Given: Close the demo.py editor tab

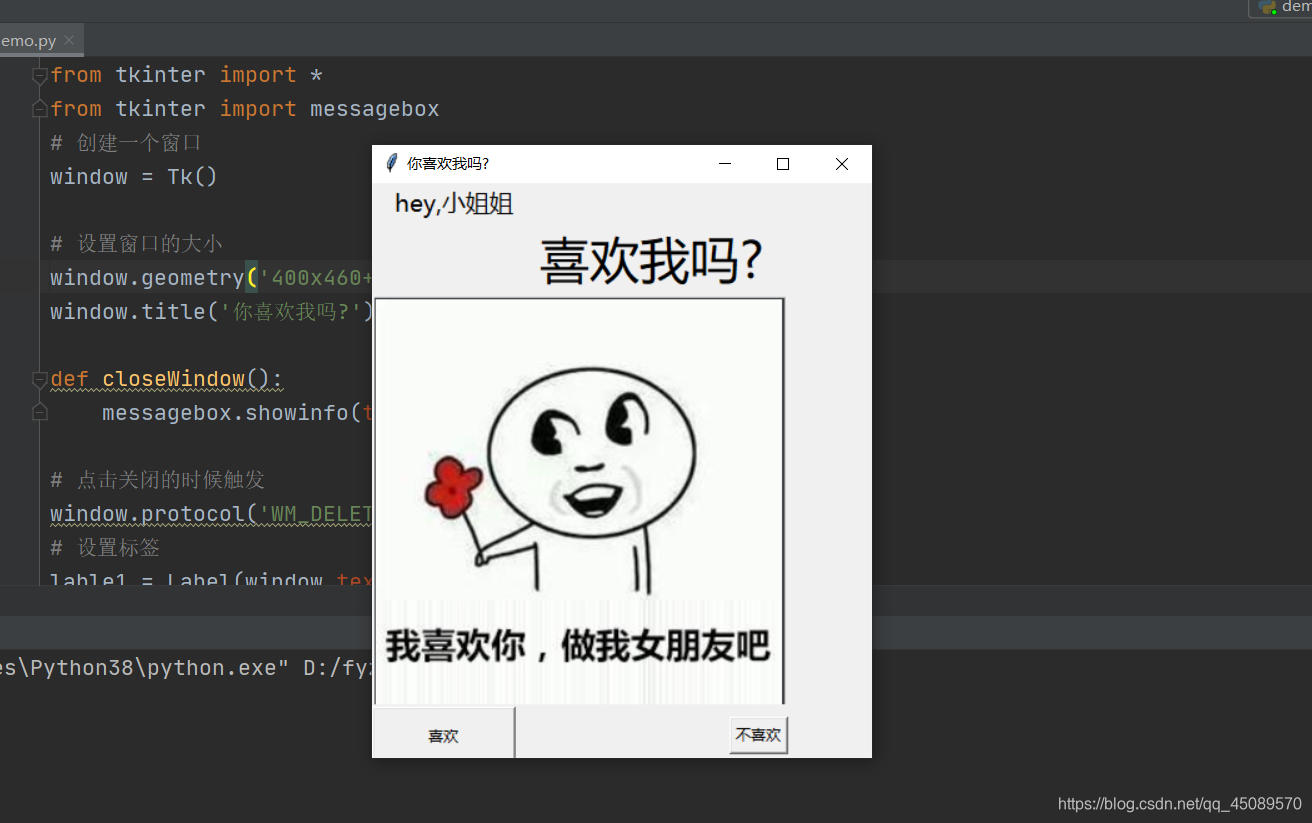Looking at the screenshot, I should (69, 40).
